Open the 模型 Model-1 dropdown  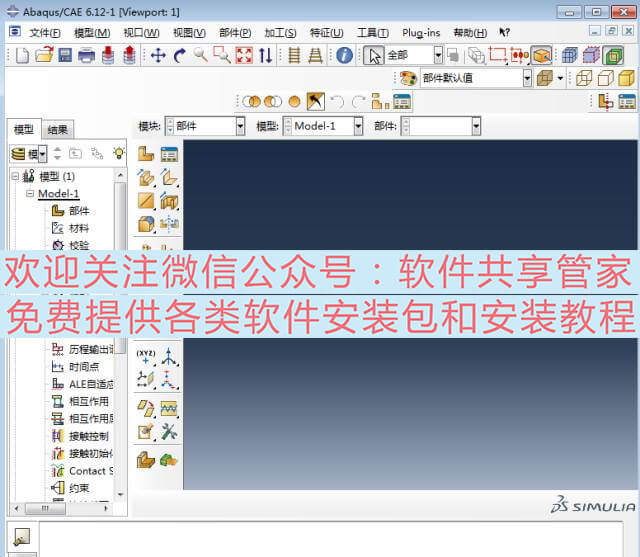point(358,126)
